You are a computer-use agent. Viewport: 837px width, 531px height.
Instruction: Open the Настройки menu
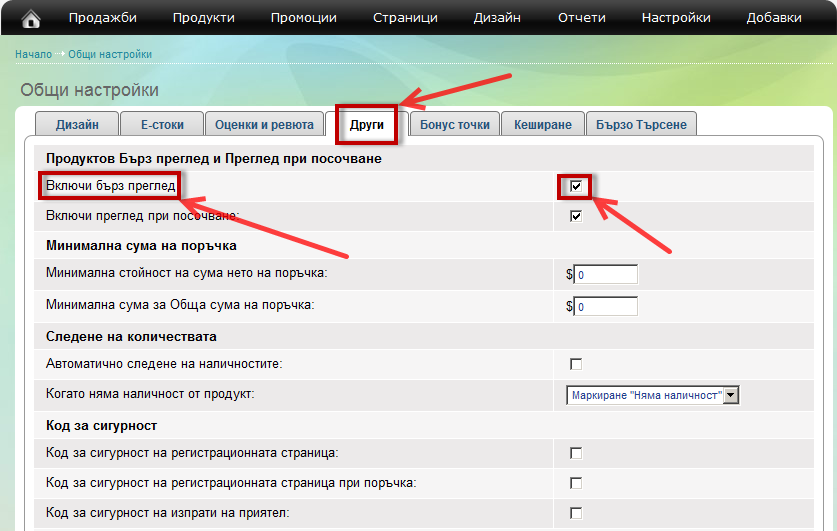(x=676, y=18)
